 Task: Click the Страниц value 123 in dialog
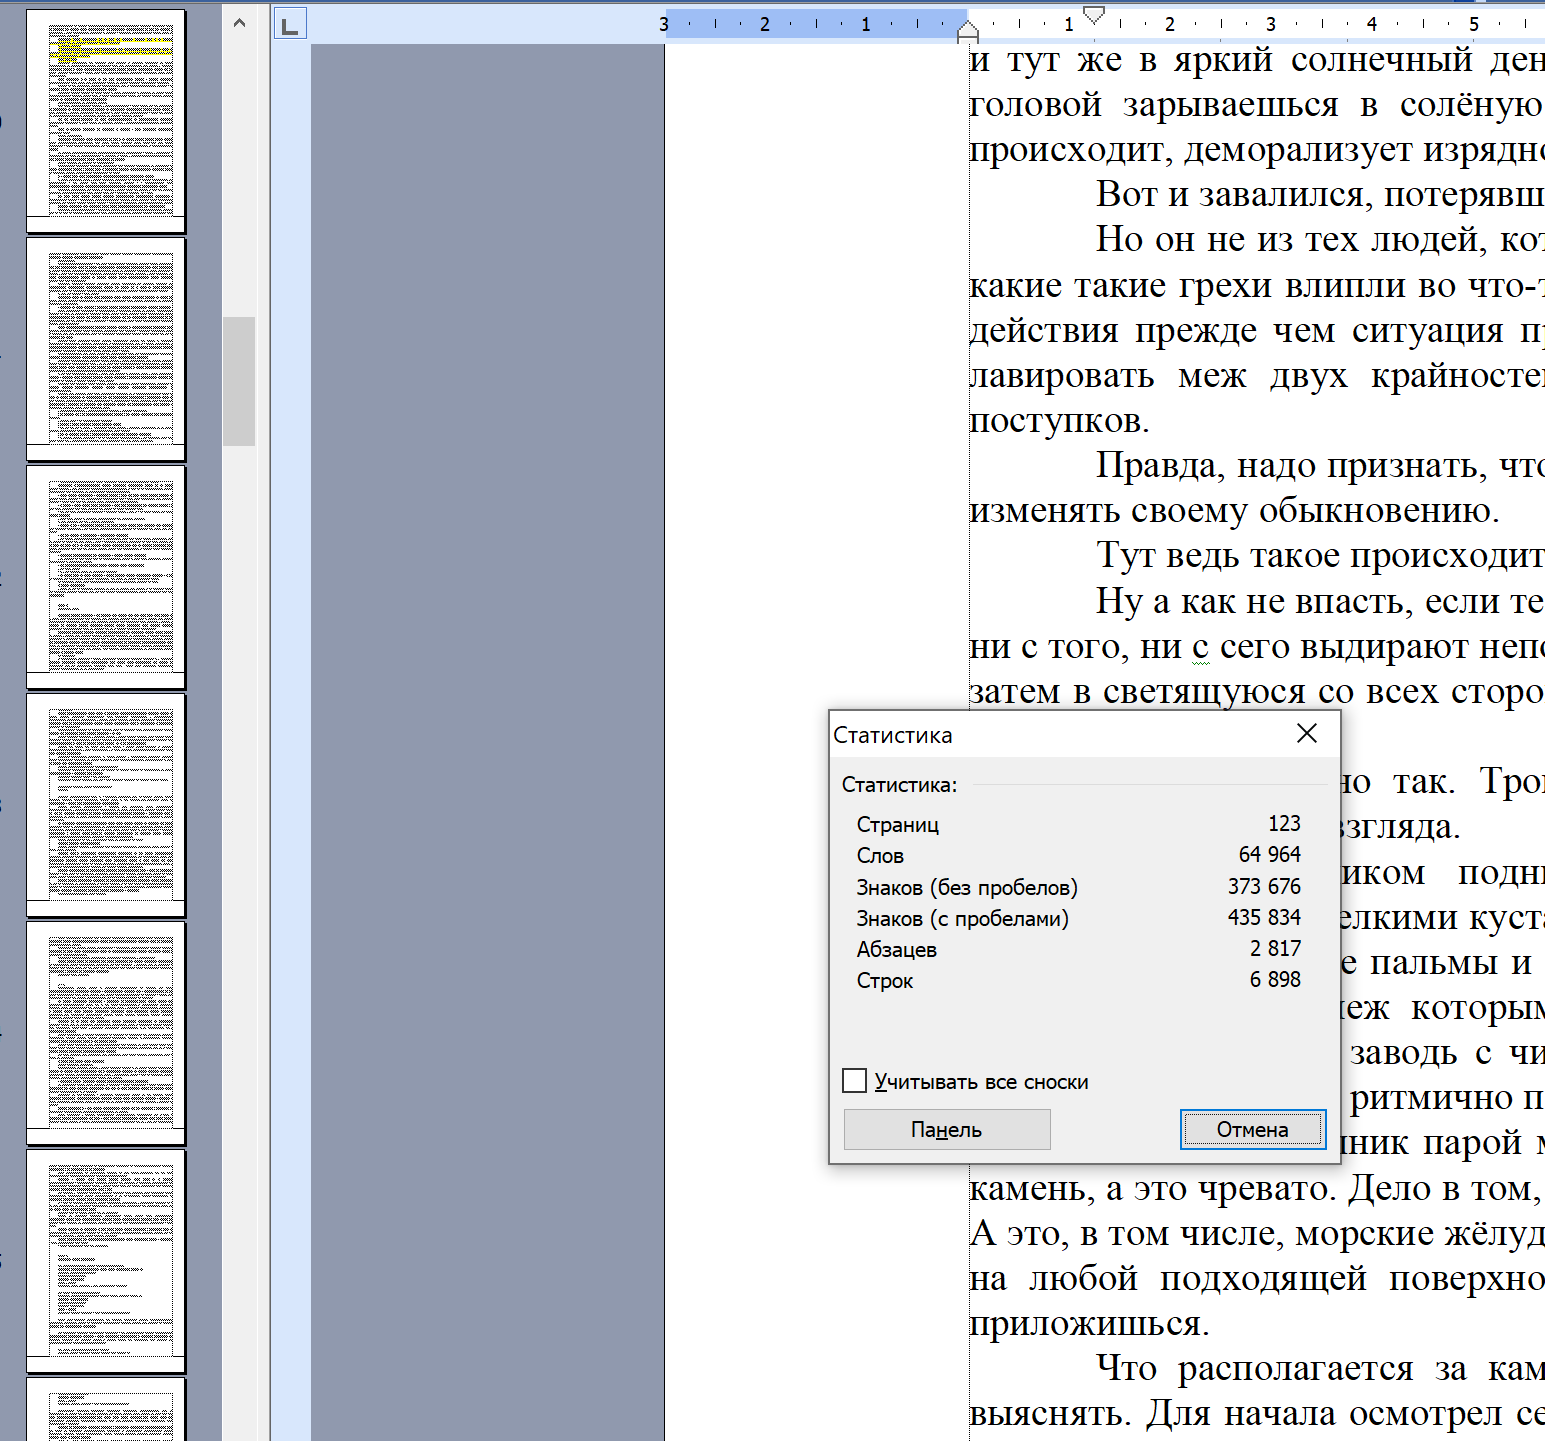click(x=1284, y=823)
